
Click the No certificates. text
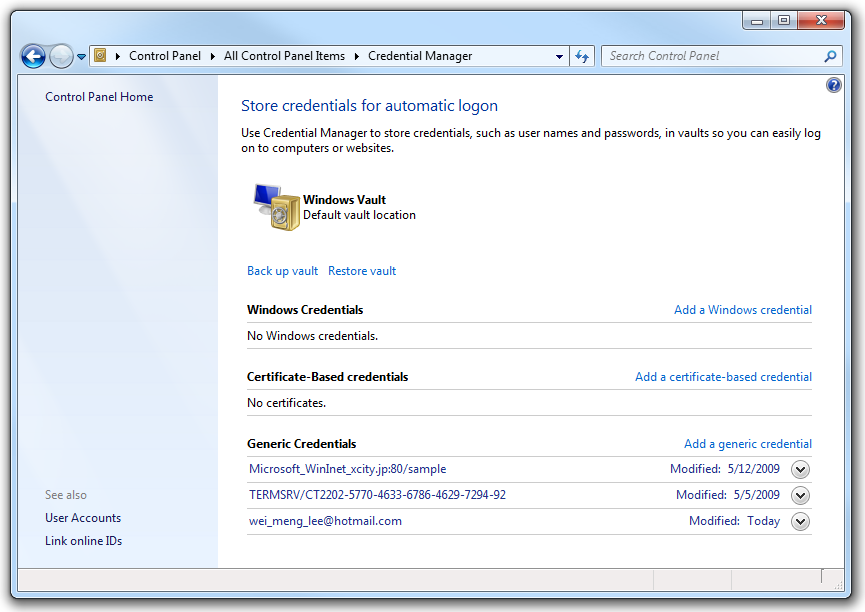[x=286, y=403]
